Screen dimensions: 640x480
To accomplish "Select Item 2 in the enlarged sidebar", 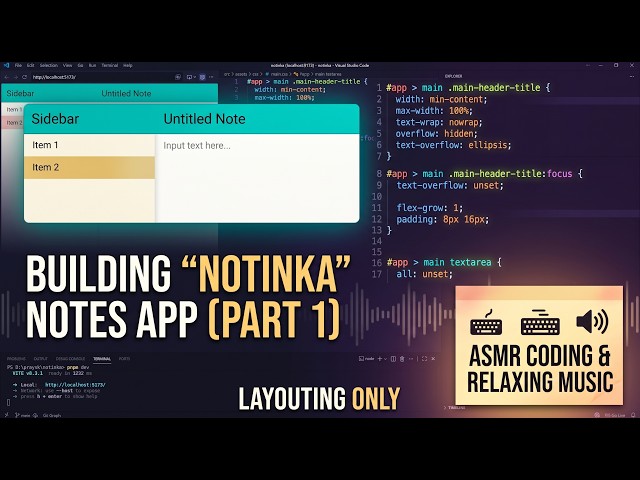I will (x=89, y=167).
